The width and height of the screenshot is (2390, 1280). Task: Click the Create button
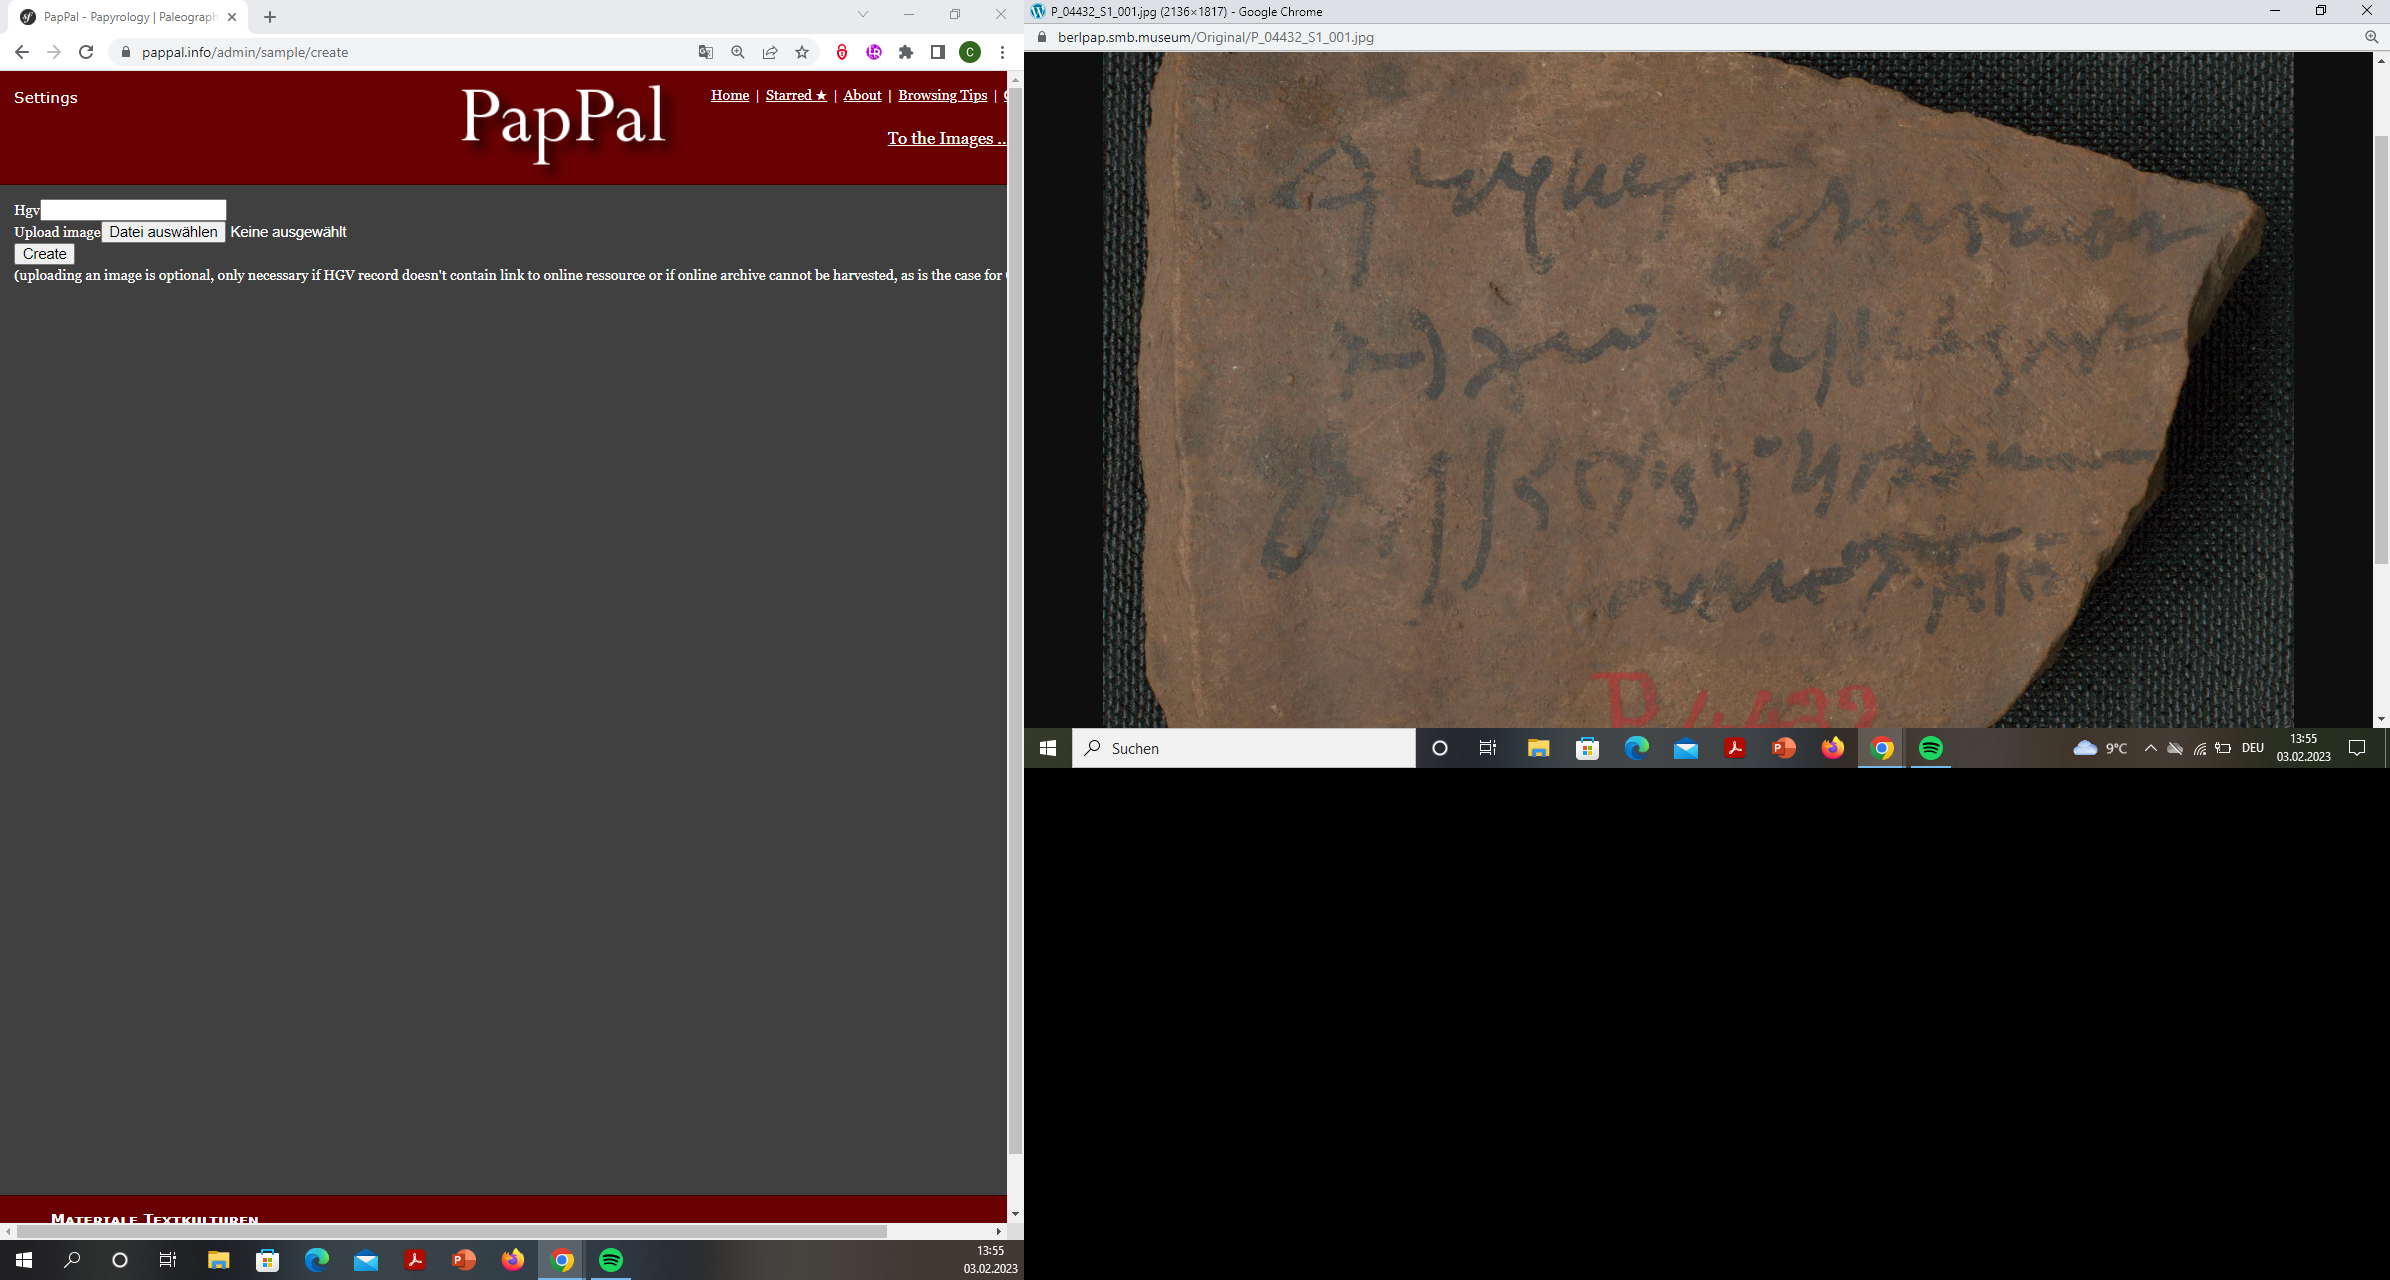click(45, 254)
